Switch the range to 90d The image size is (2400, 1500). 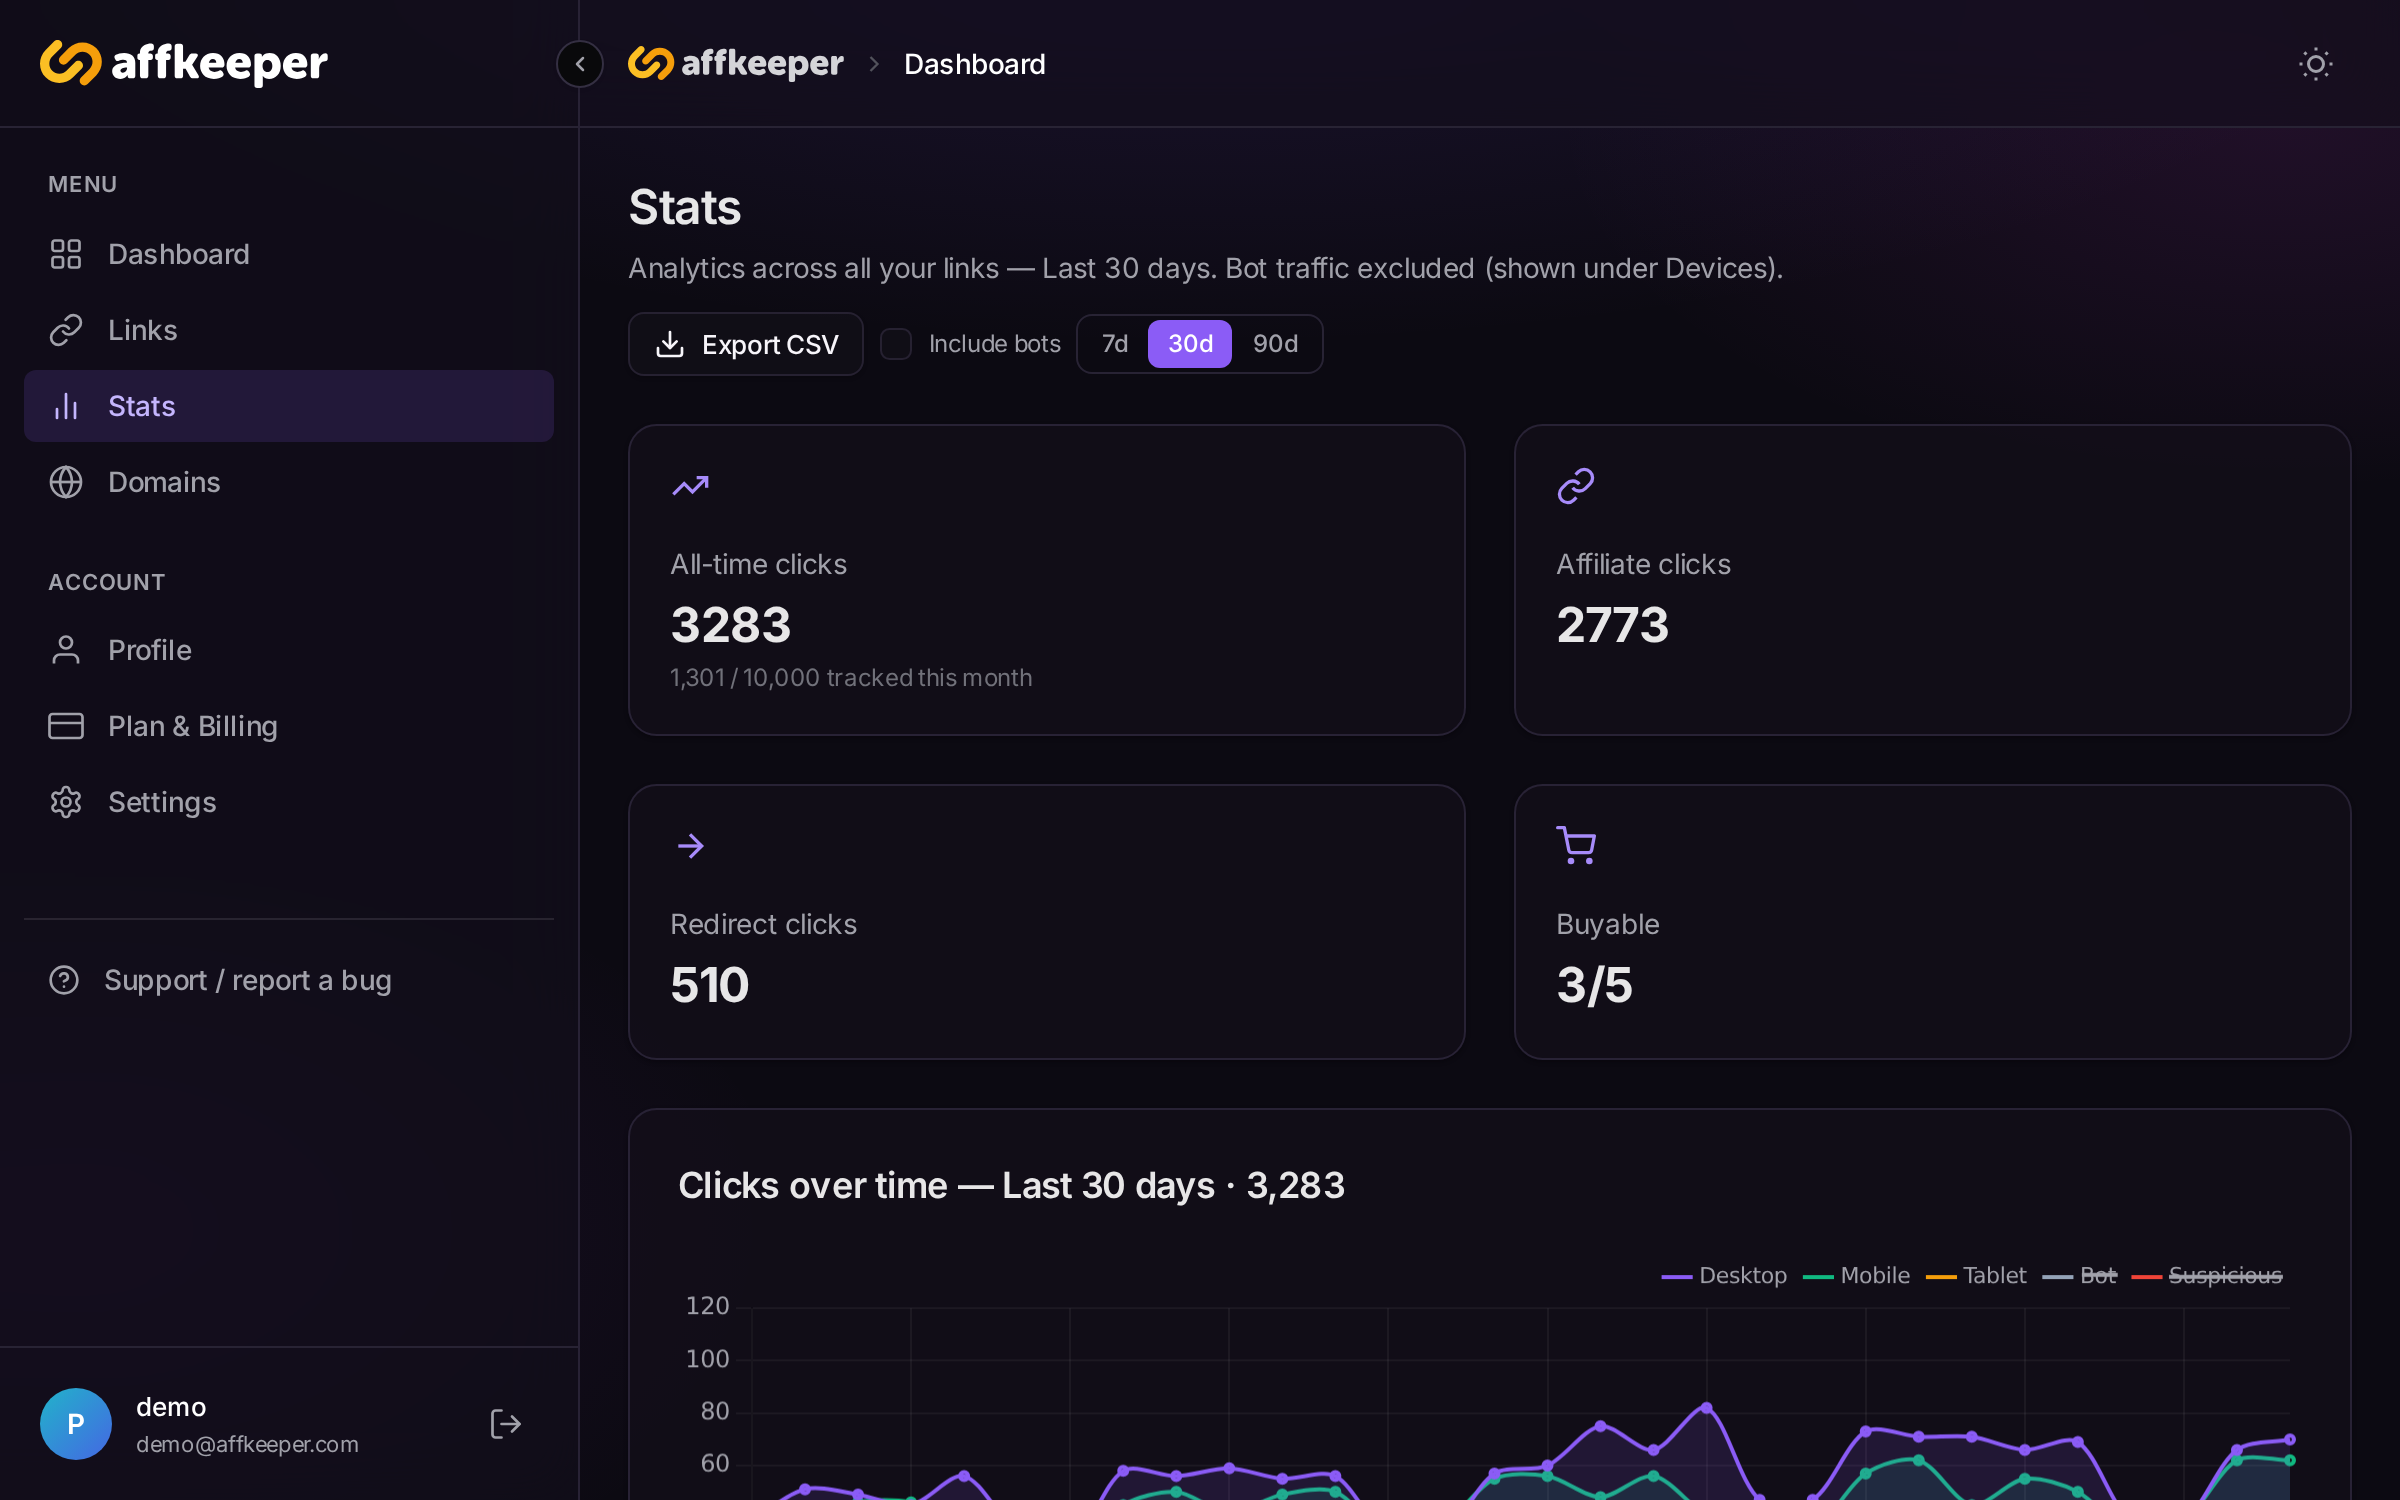[x=1275, y=344]
